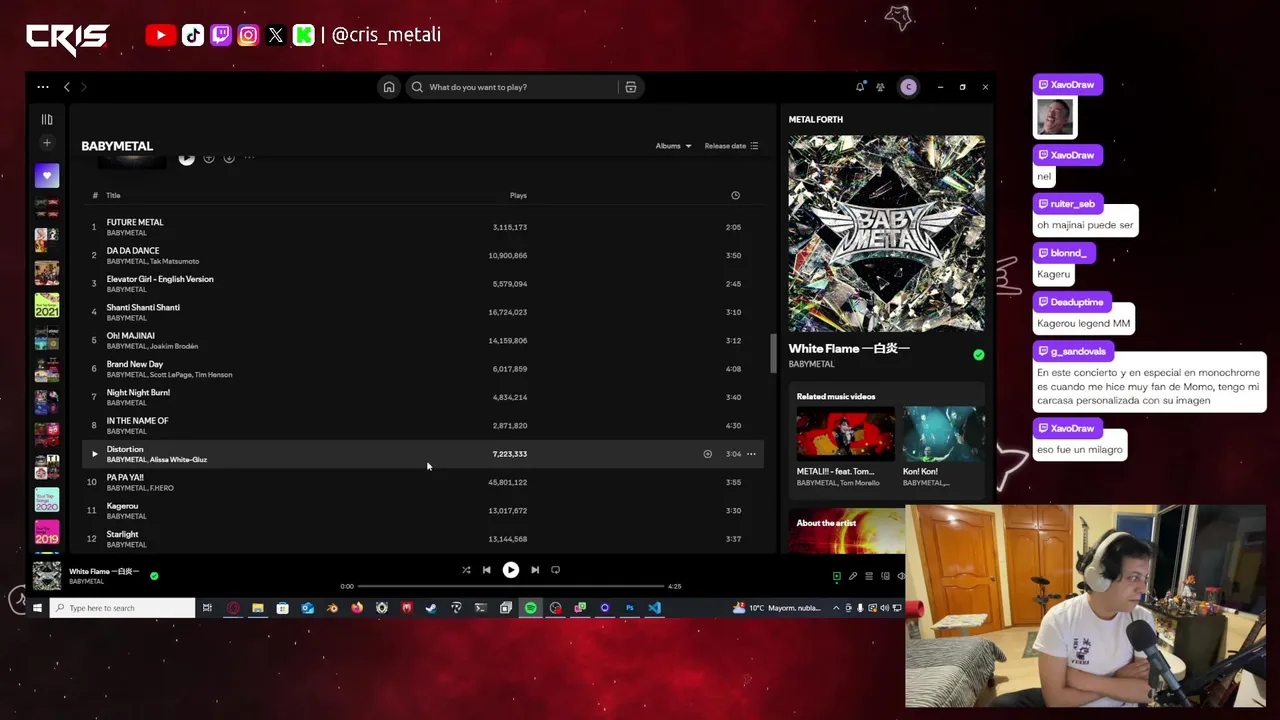Open Alissa White-Gluz artist link
The image size is (1280, 720).
point(179,460)
